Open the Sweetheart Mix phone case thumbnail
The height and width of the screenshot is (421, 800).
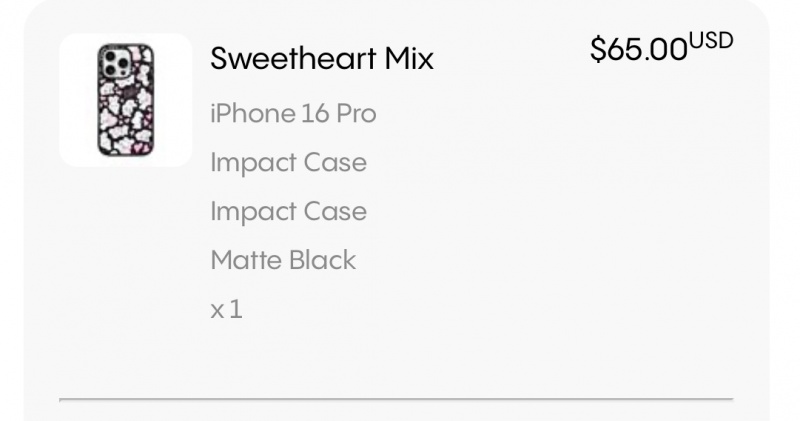(126, 100)
